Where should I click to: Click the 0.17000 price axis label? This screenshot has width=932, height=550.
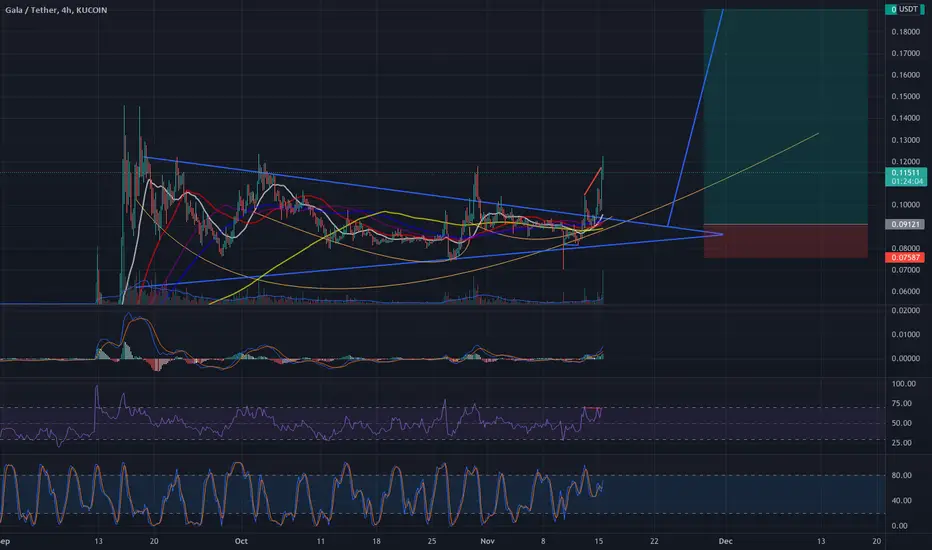(905, 54)
